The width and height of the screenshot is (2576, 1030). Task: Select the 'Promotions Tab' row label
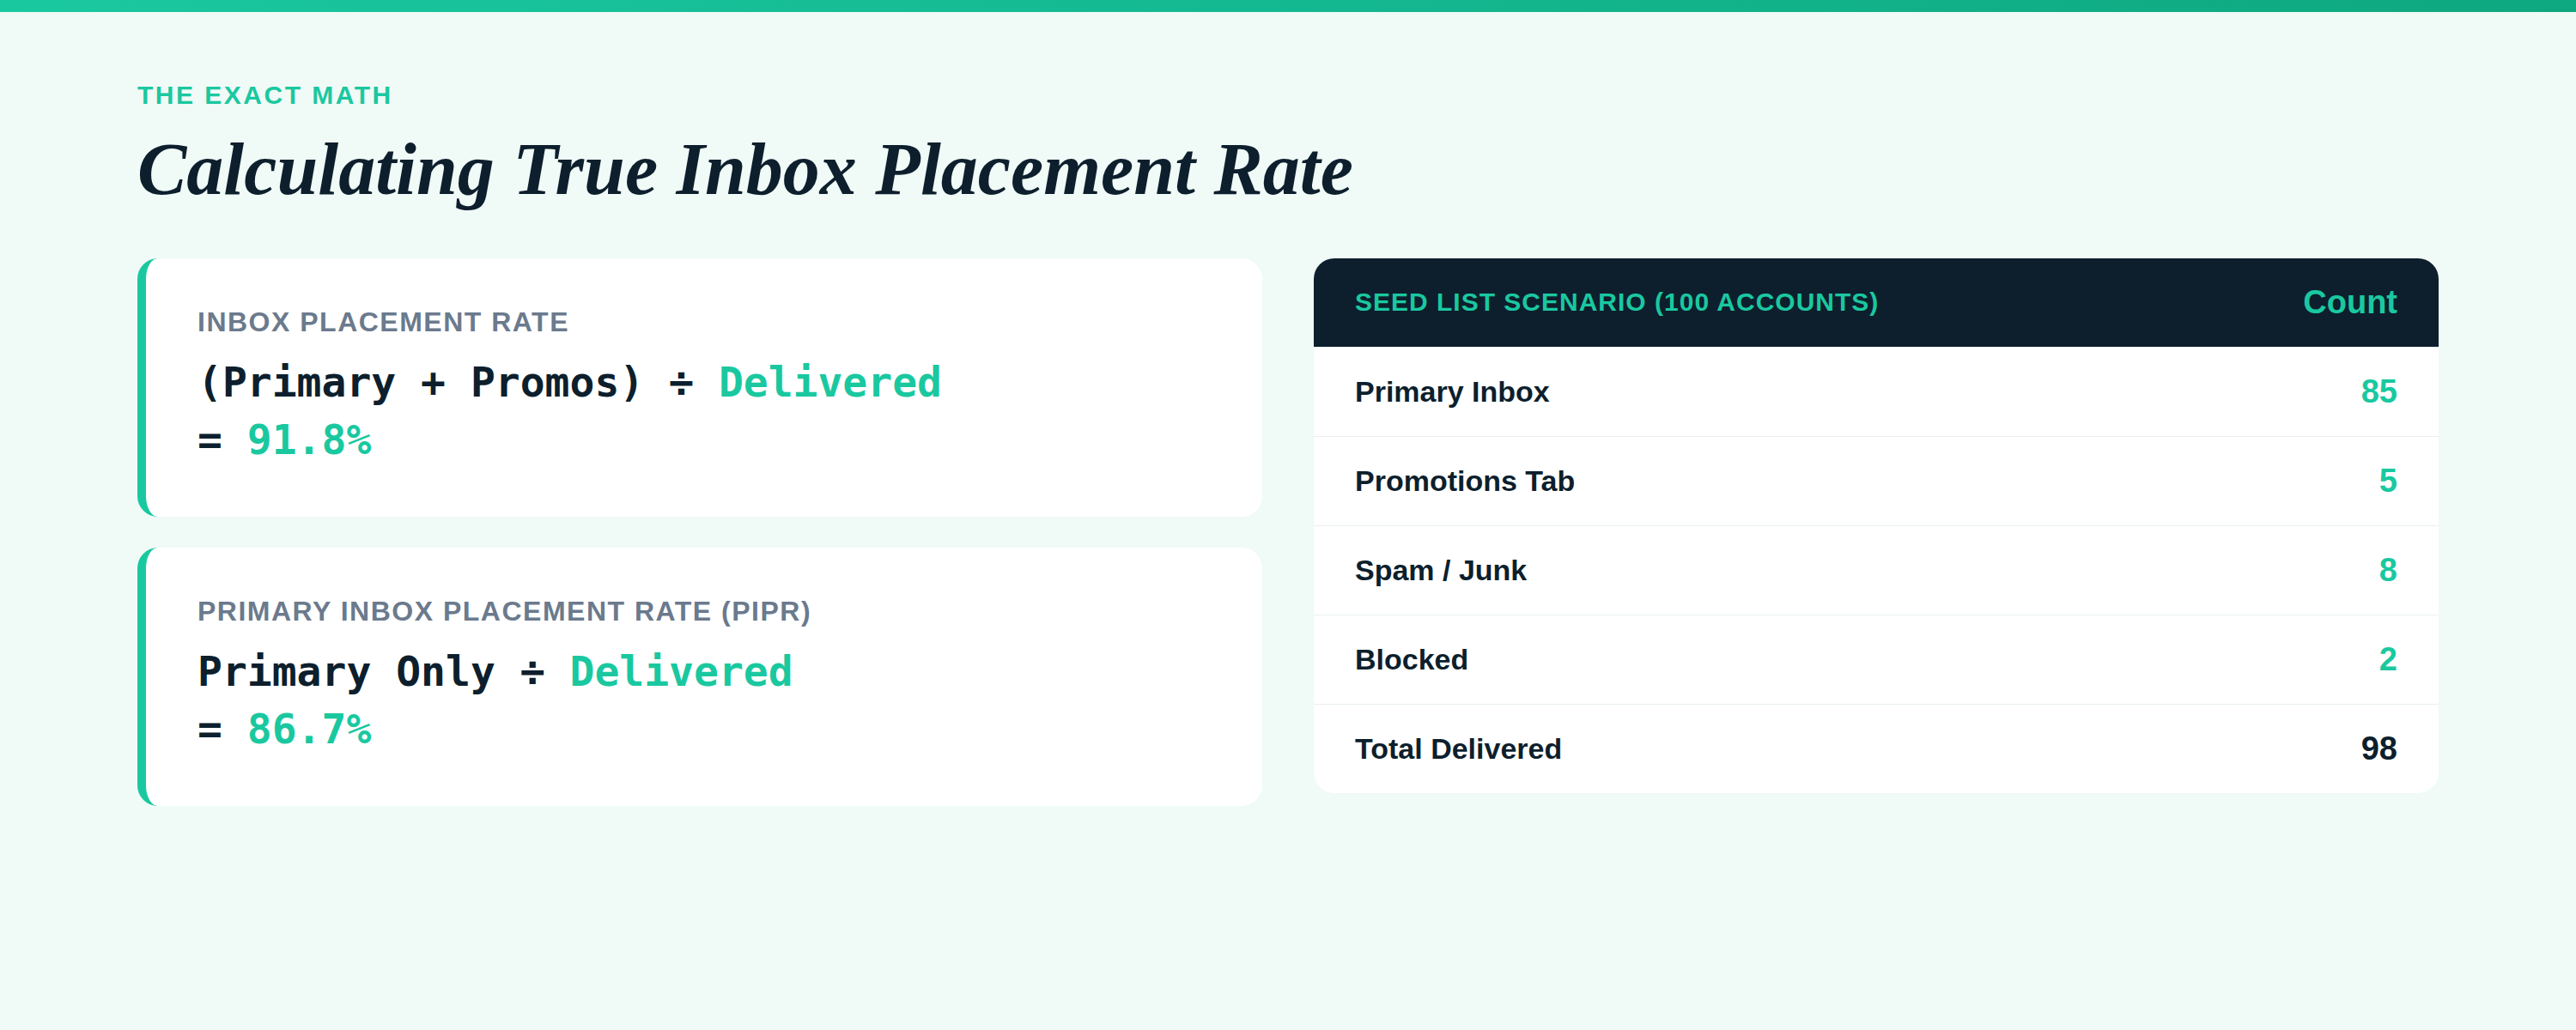tap(1464, 481)
